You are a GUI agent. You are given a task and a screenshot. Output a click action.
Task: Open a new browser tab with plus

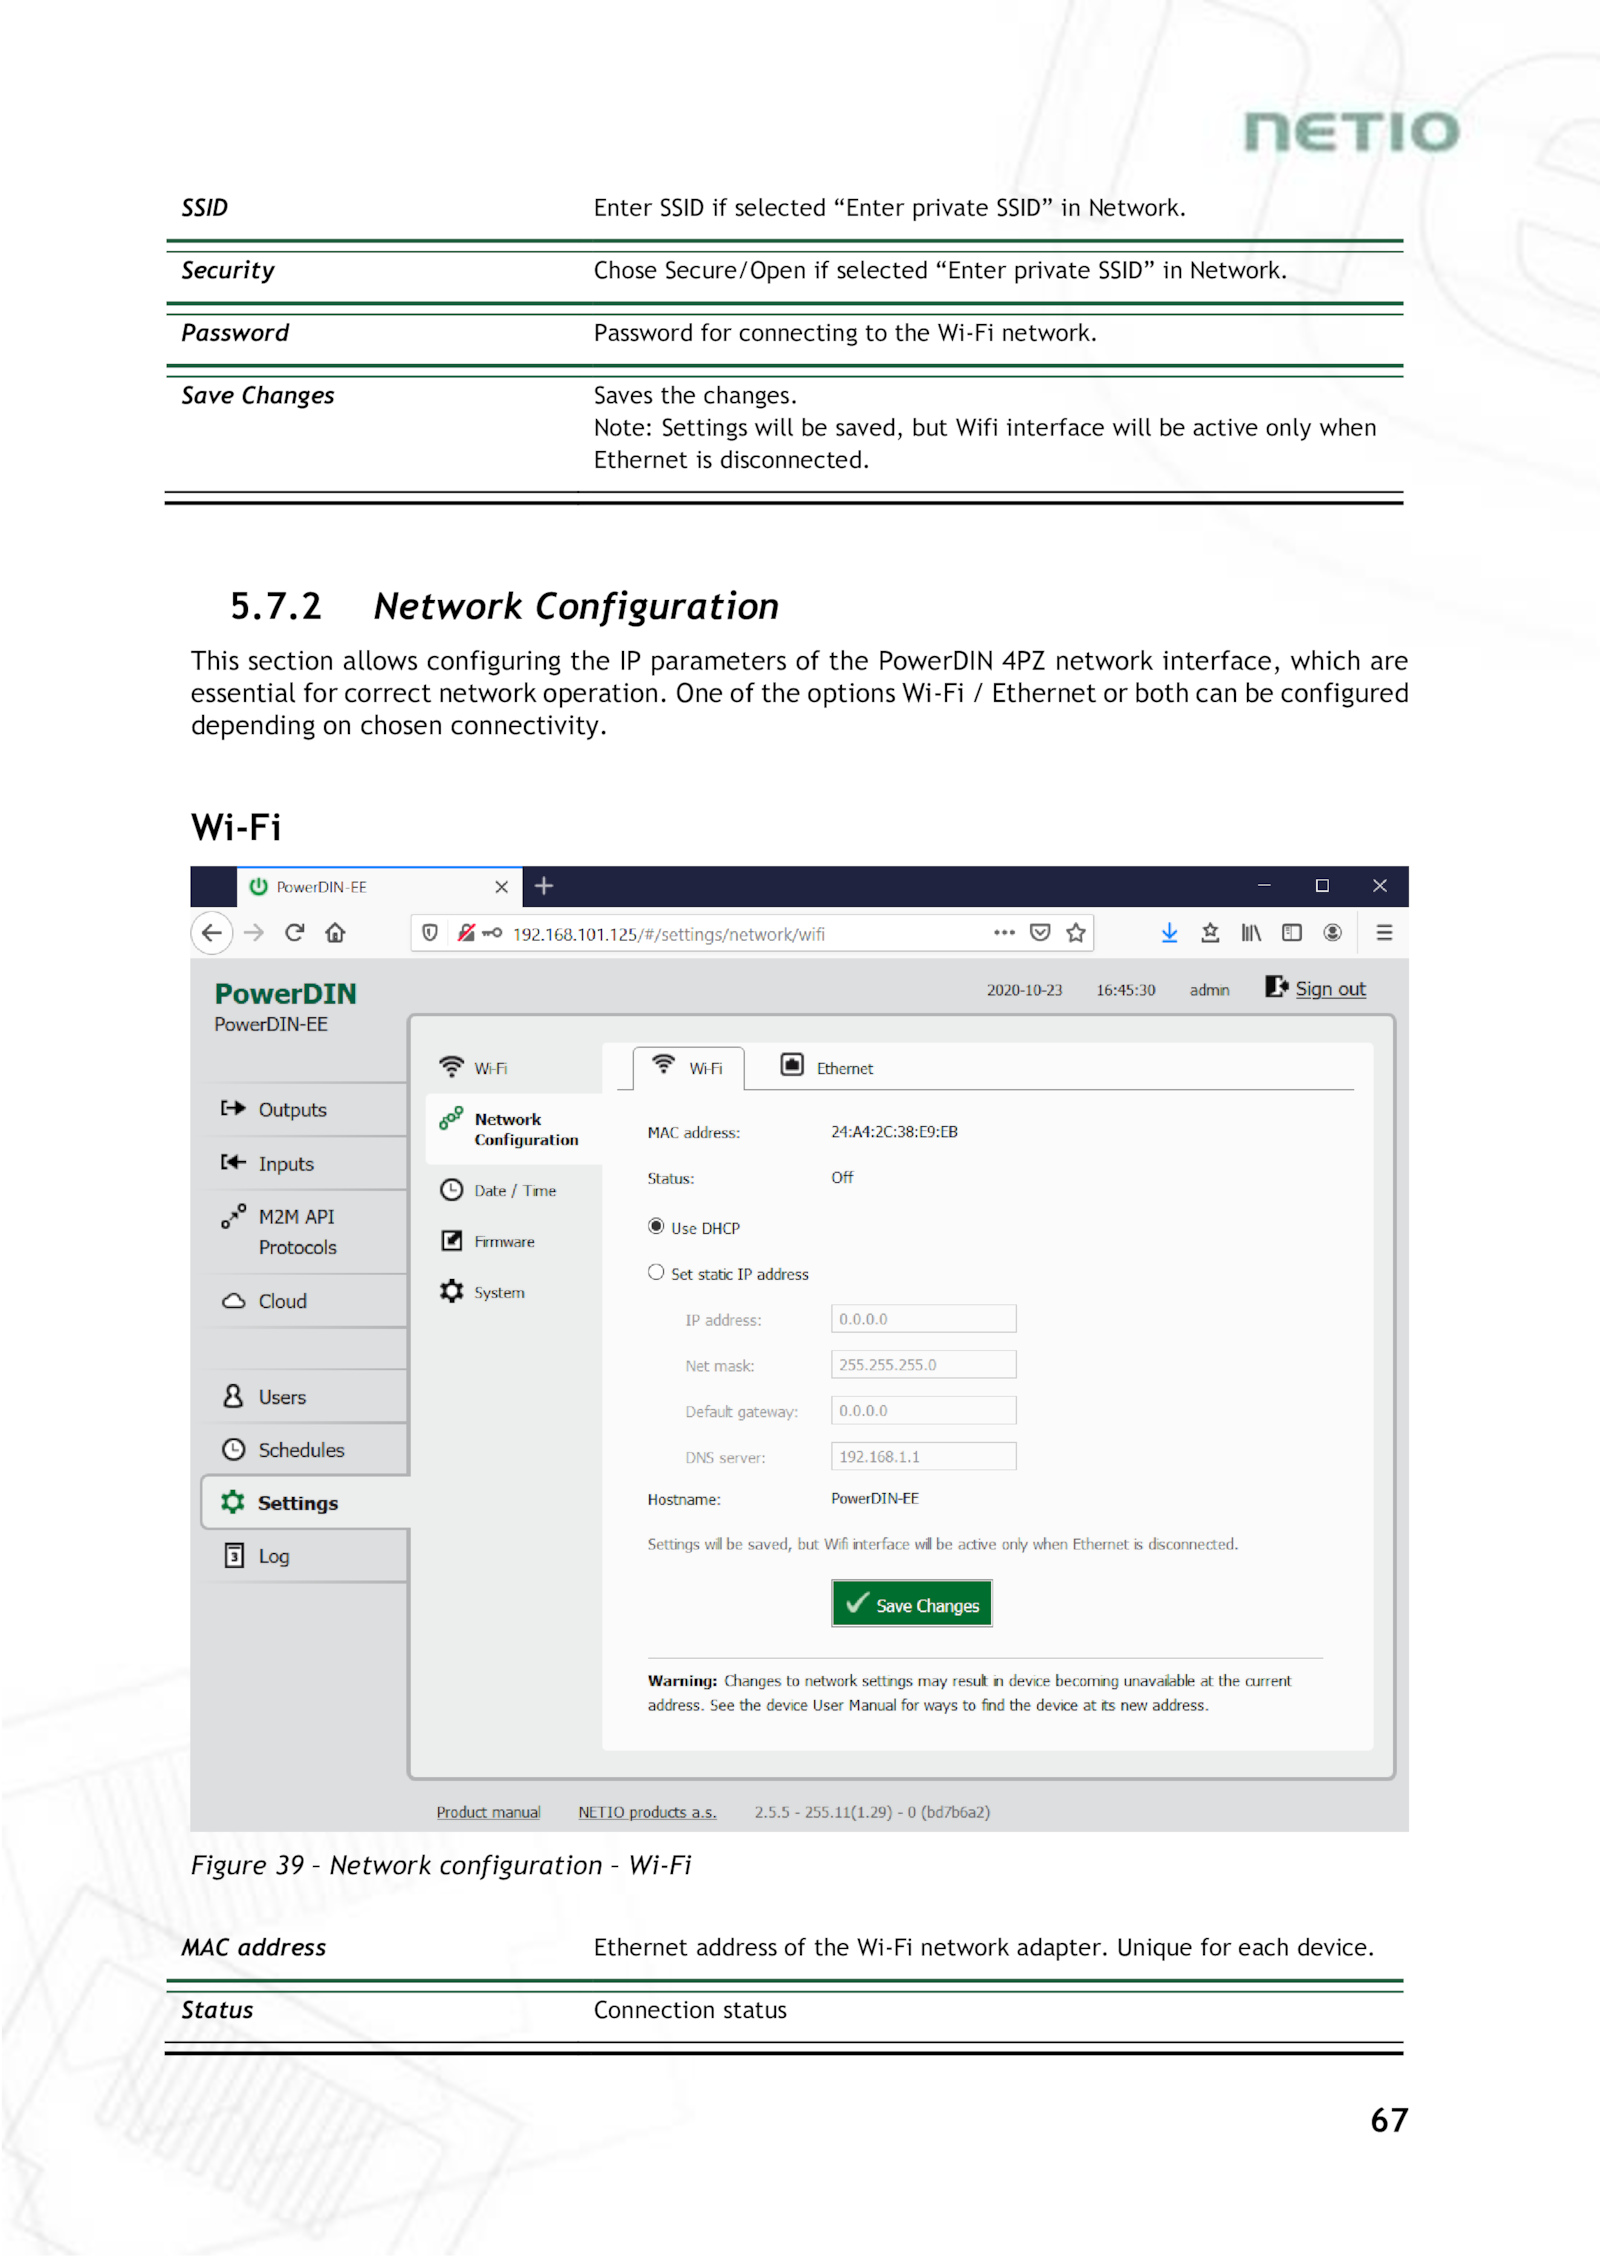tap(544, 886)
